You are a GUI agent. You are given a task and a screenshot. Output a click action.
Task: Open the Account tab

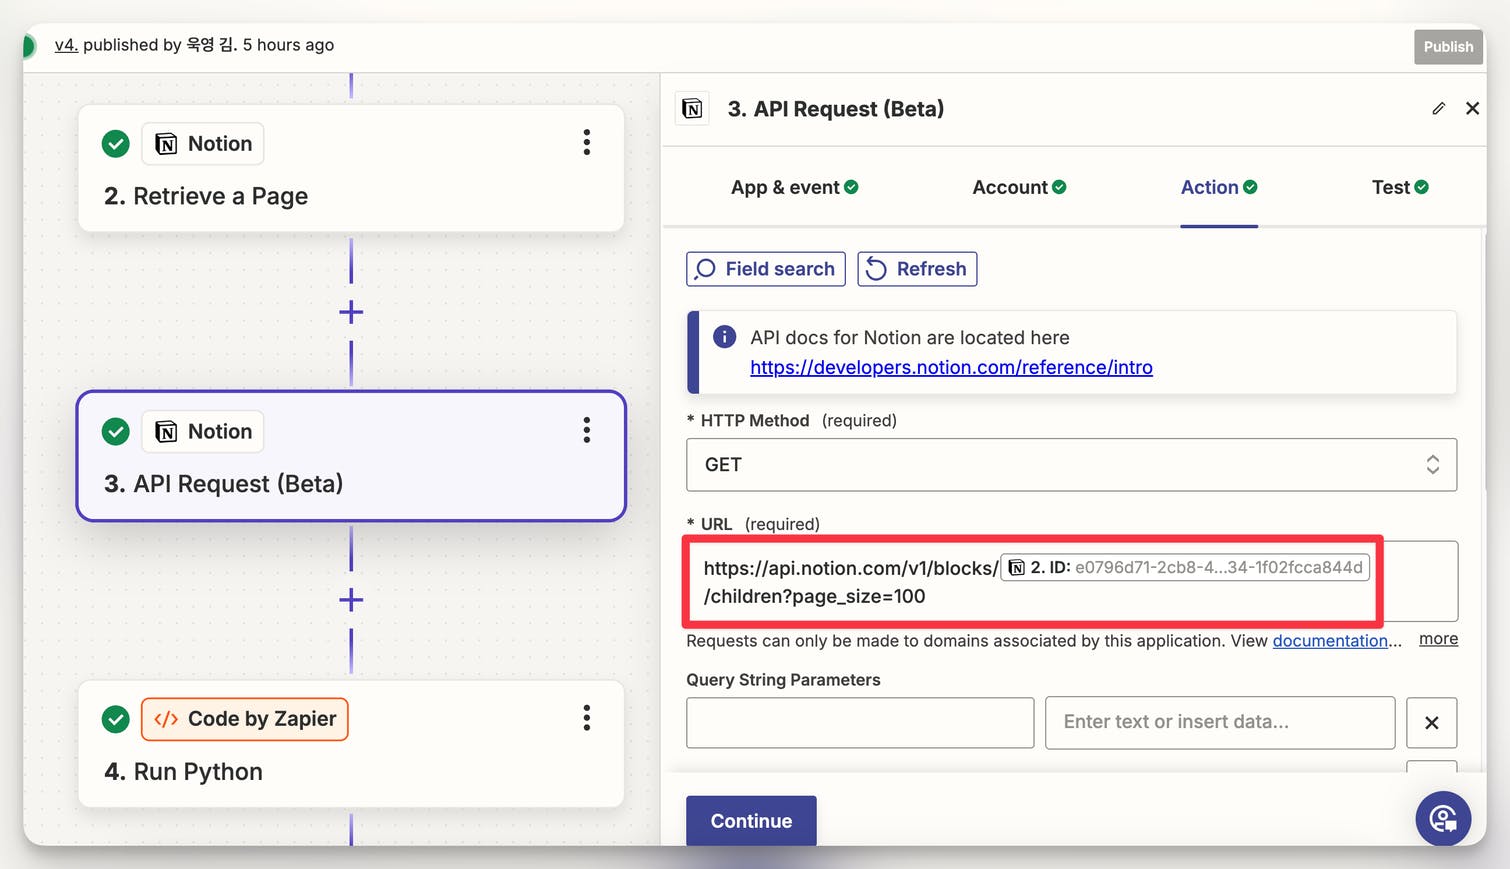(1018, 187)
